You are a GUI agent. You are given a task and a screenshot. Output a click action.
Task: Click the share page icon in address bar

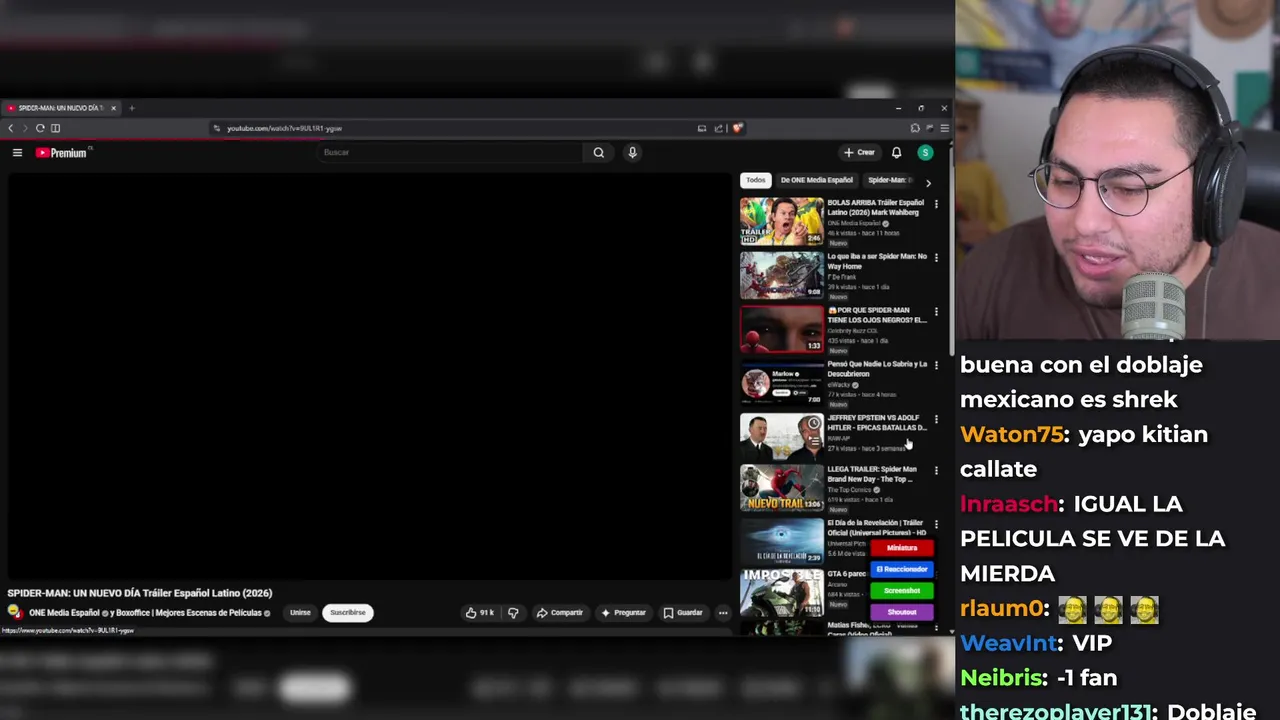(718, 128)
